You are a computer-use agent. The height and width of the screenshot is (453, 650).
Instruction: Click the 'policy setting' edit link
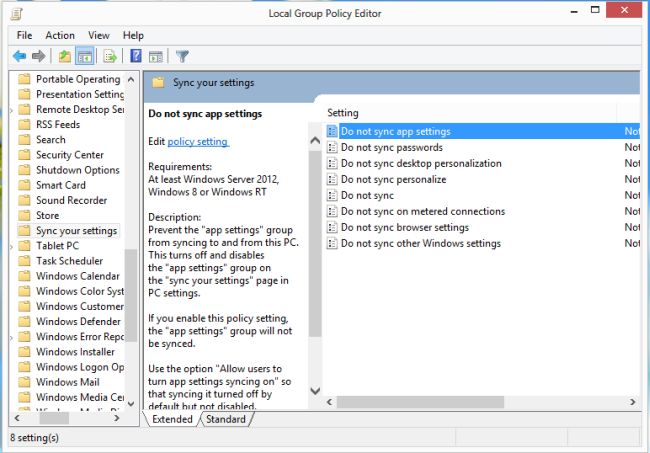[x=198, y=142]
